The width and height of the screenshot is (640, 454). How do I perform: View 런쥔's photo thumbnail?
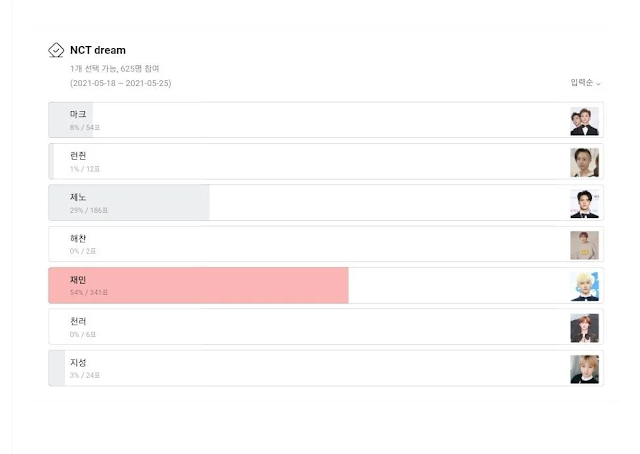584,162
